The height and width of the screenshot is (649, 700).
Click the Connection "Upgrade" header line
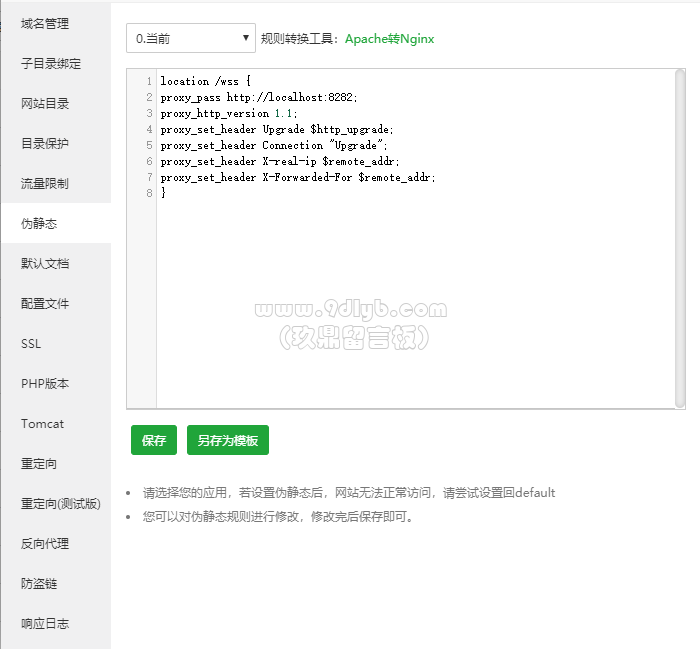pyautogui.click(x=274, y=146)
